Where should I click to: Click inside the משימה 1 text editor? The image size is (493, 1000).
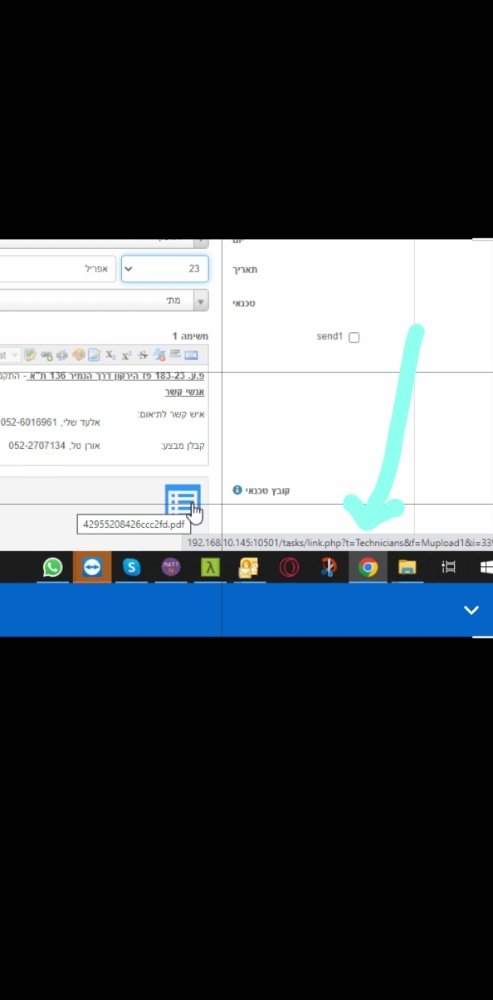point(102,415)
